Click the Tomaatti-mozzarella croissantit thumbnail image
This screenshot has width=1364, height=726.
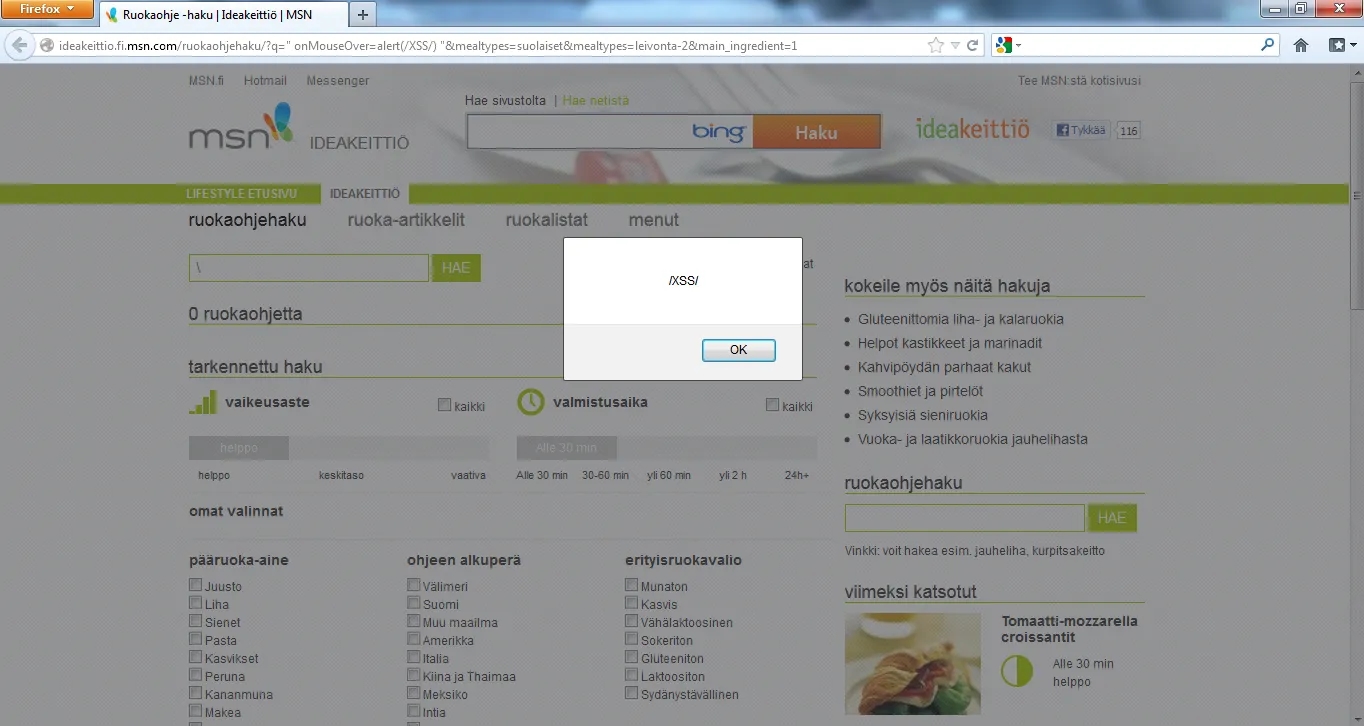[912, 663]
